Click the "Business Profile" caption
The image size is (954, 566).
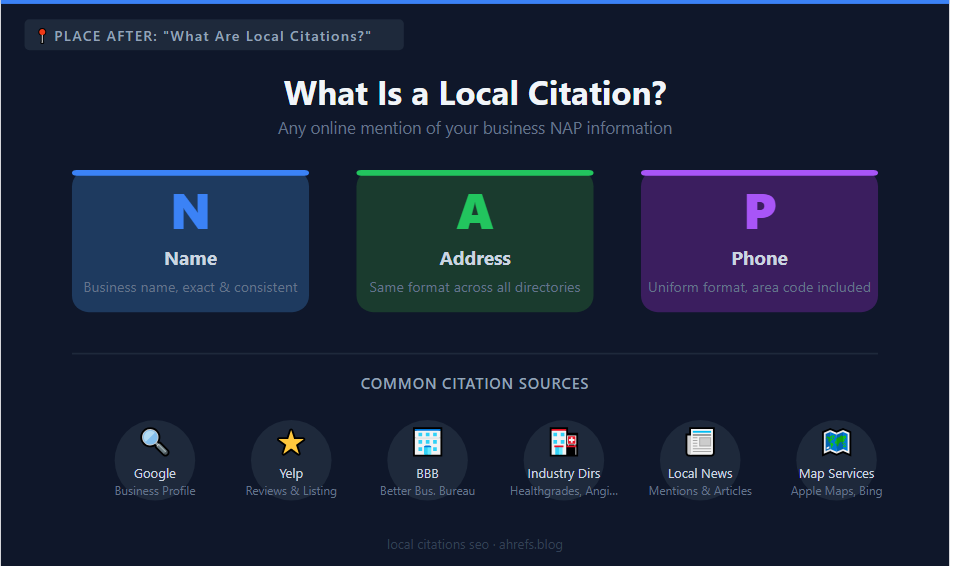[155, 491]
